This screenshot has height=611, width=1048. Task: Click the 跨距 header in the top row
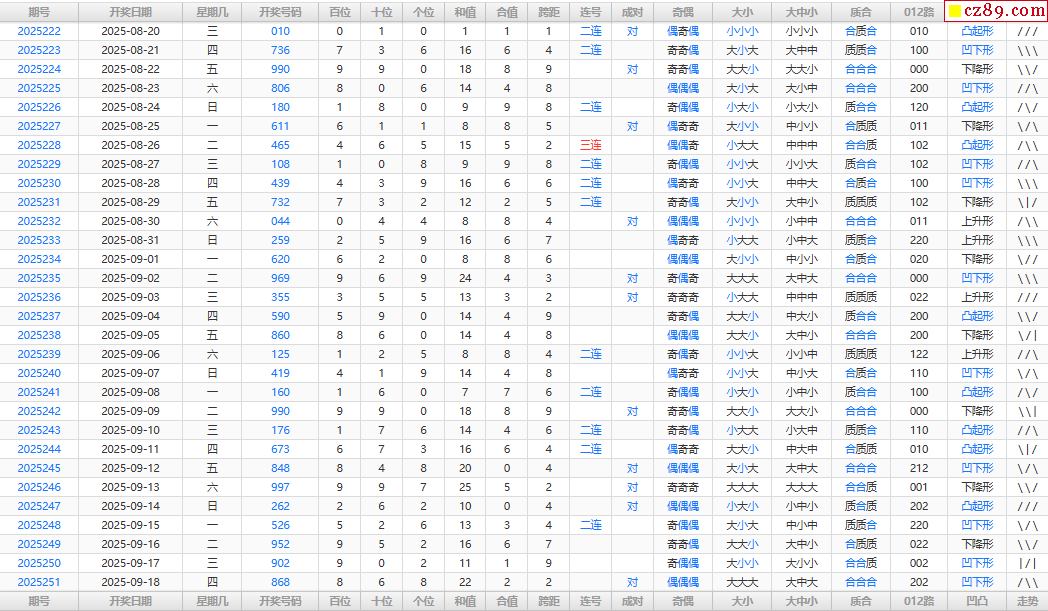pyautogui.click(x=549, y=12)
